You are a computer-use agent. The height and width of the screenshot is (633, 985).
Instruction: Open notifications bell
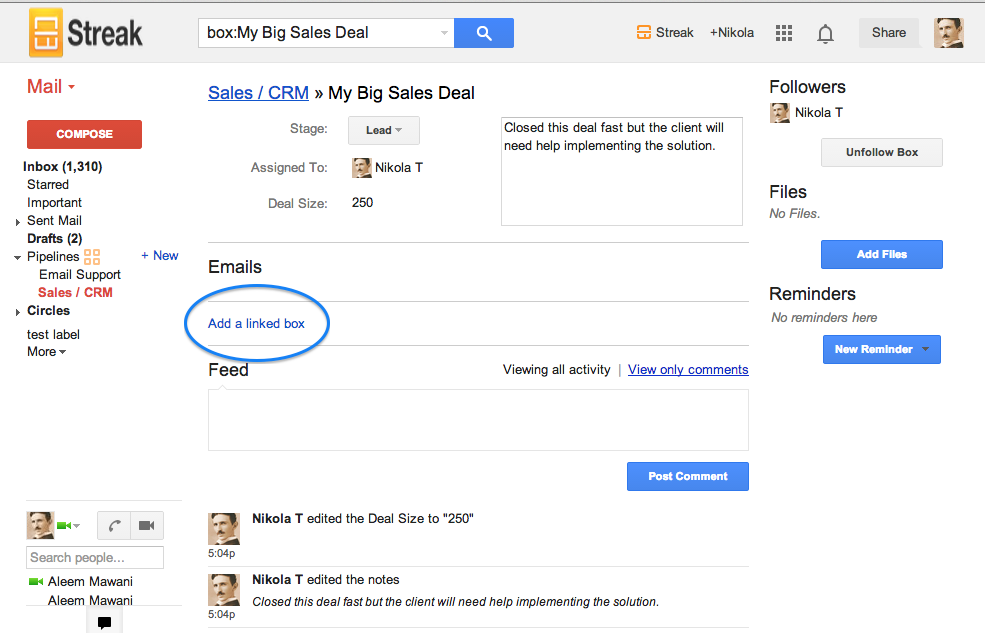point(825,33)
